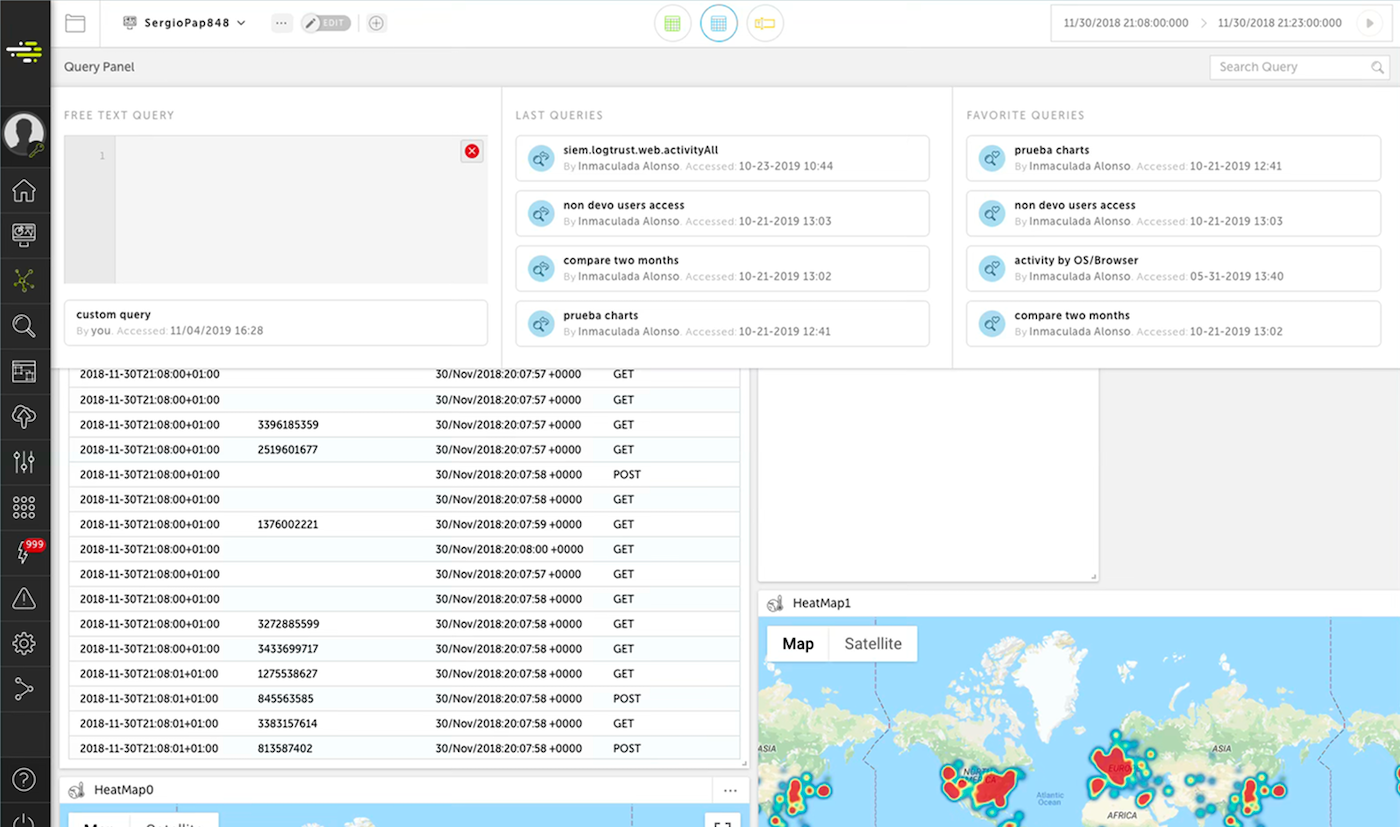Click the Search Query input field
The height and width of the screenshot is (827, 1400).
1290,67
